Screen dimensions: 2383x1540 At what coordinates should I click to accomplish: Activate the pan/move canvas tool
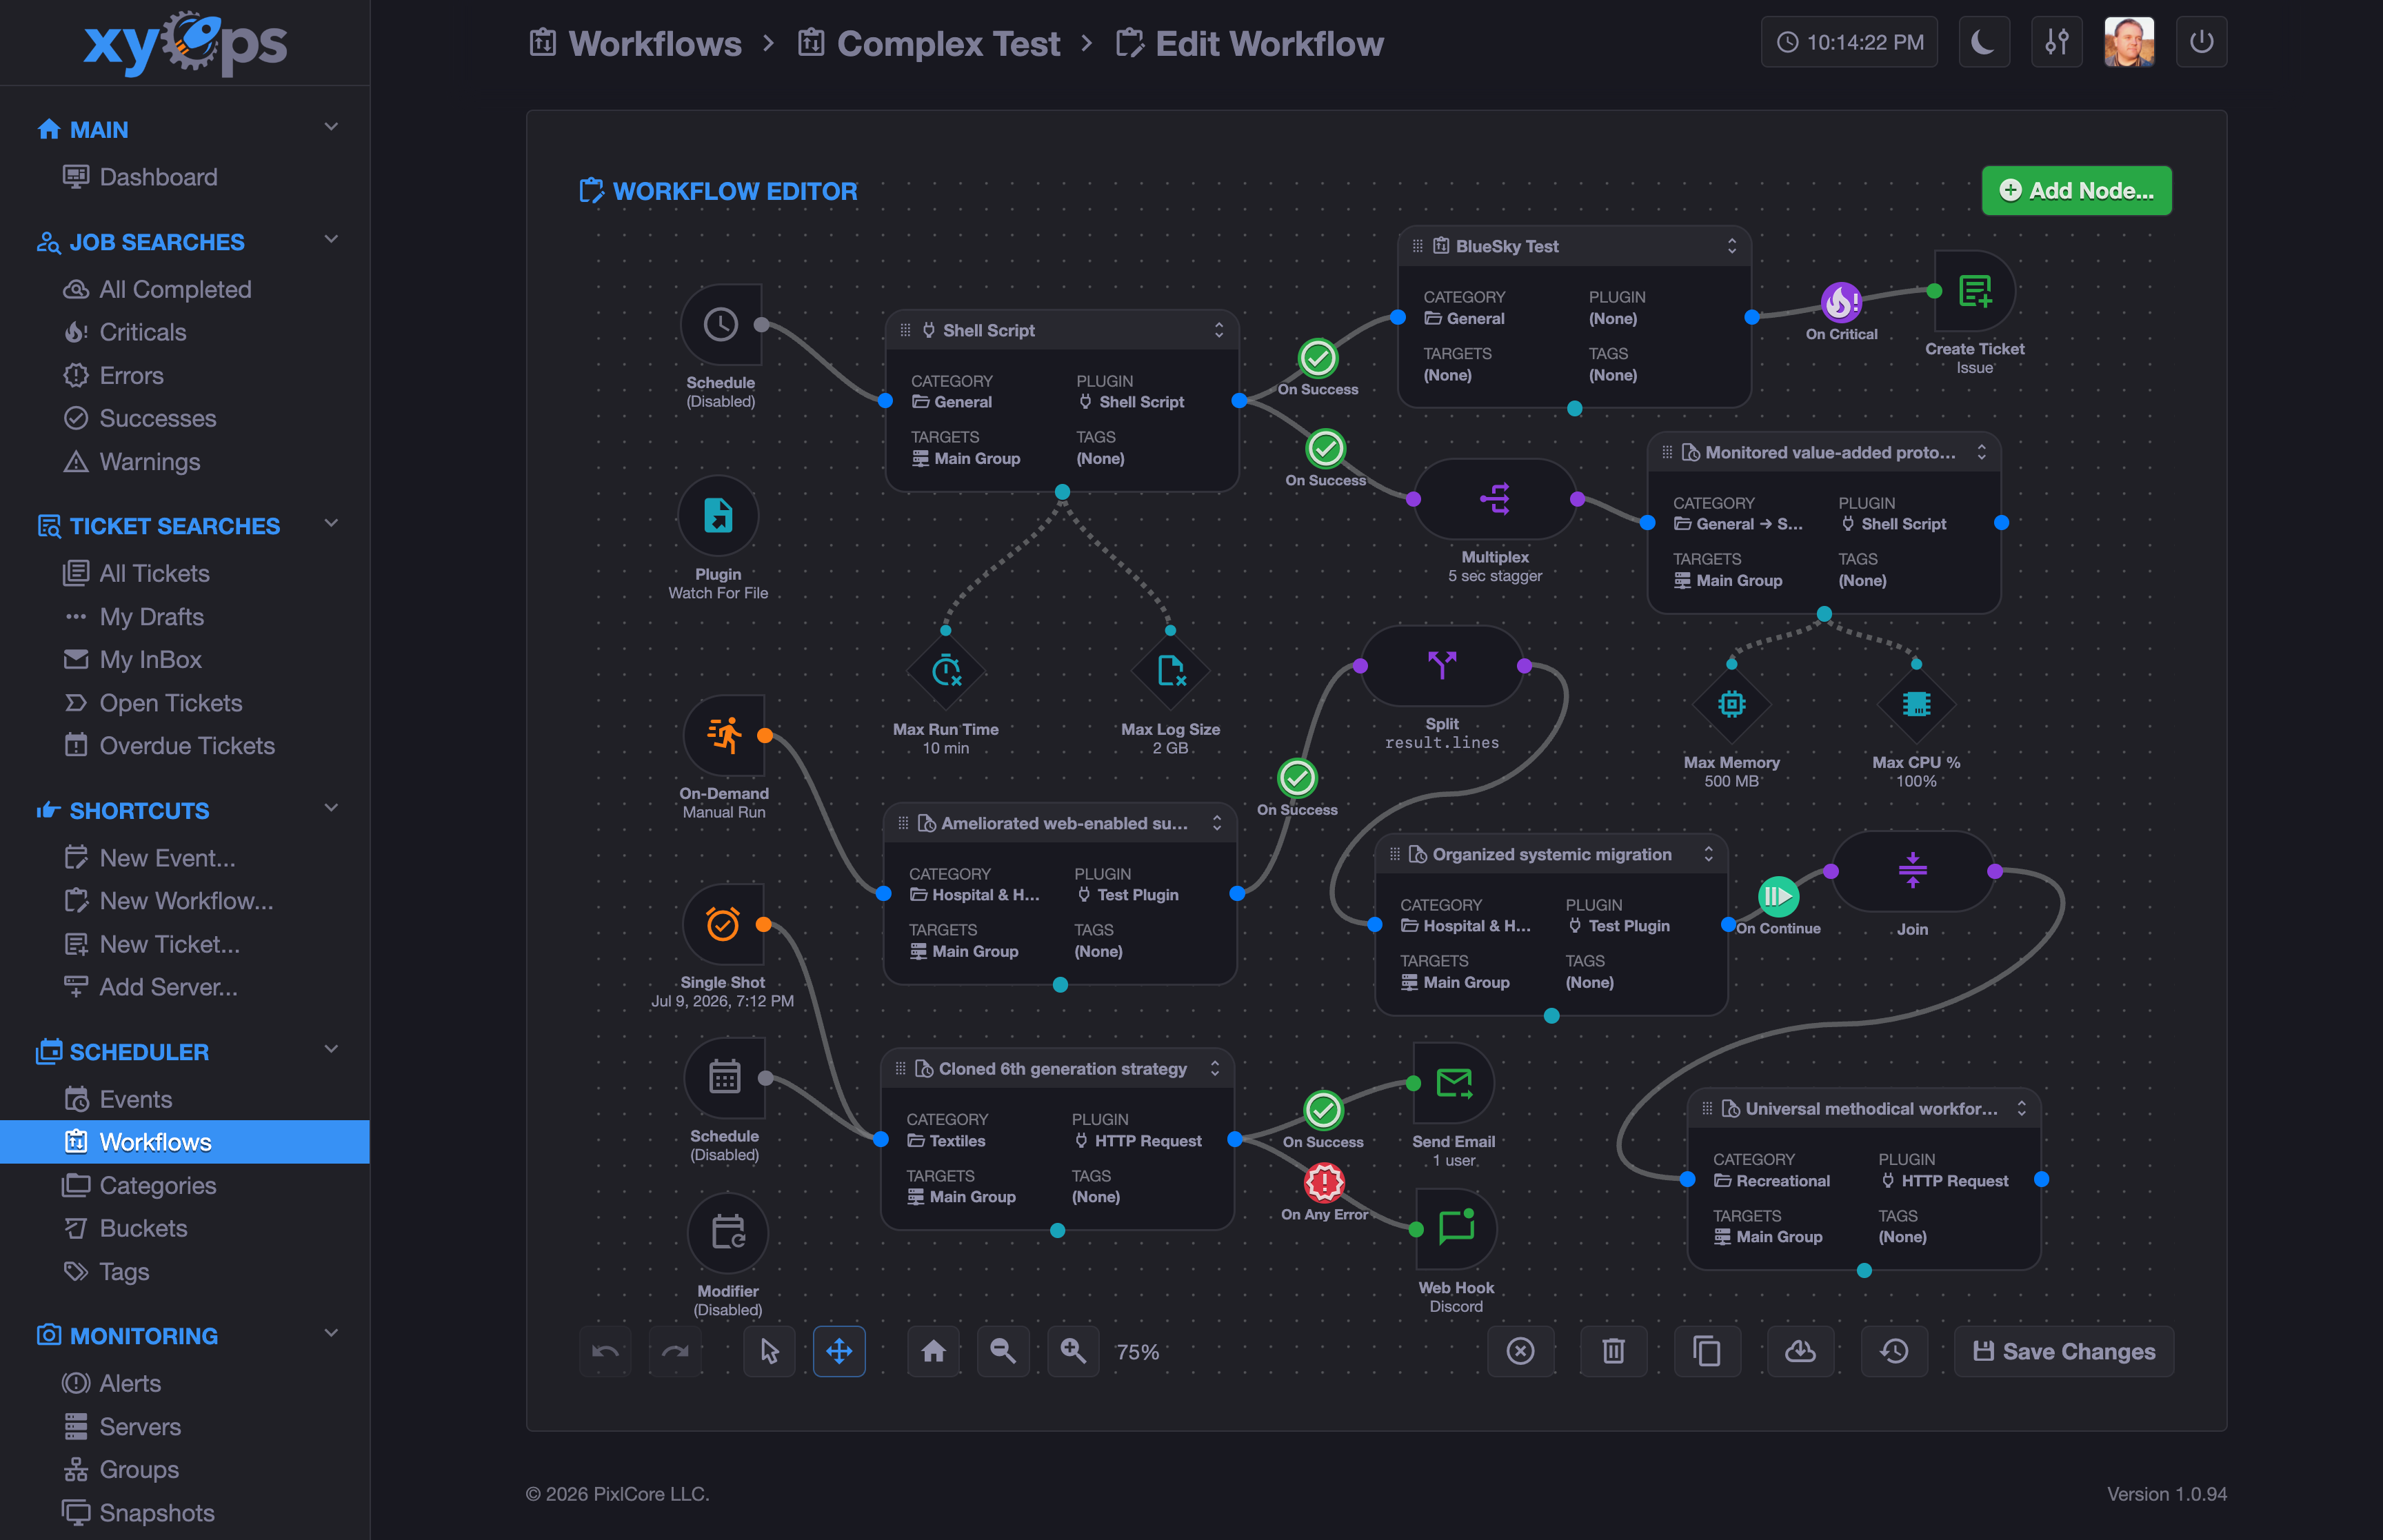839,1351
